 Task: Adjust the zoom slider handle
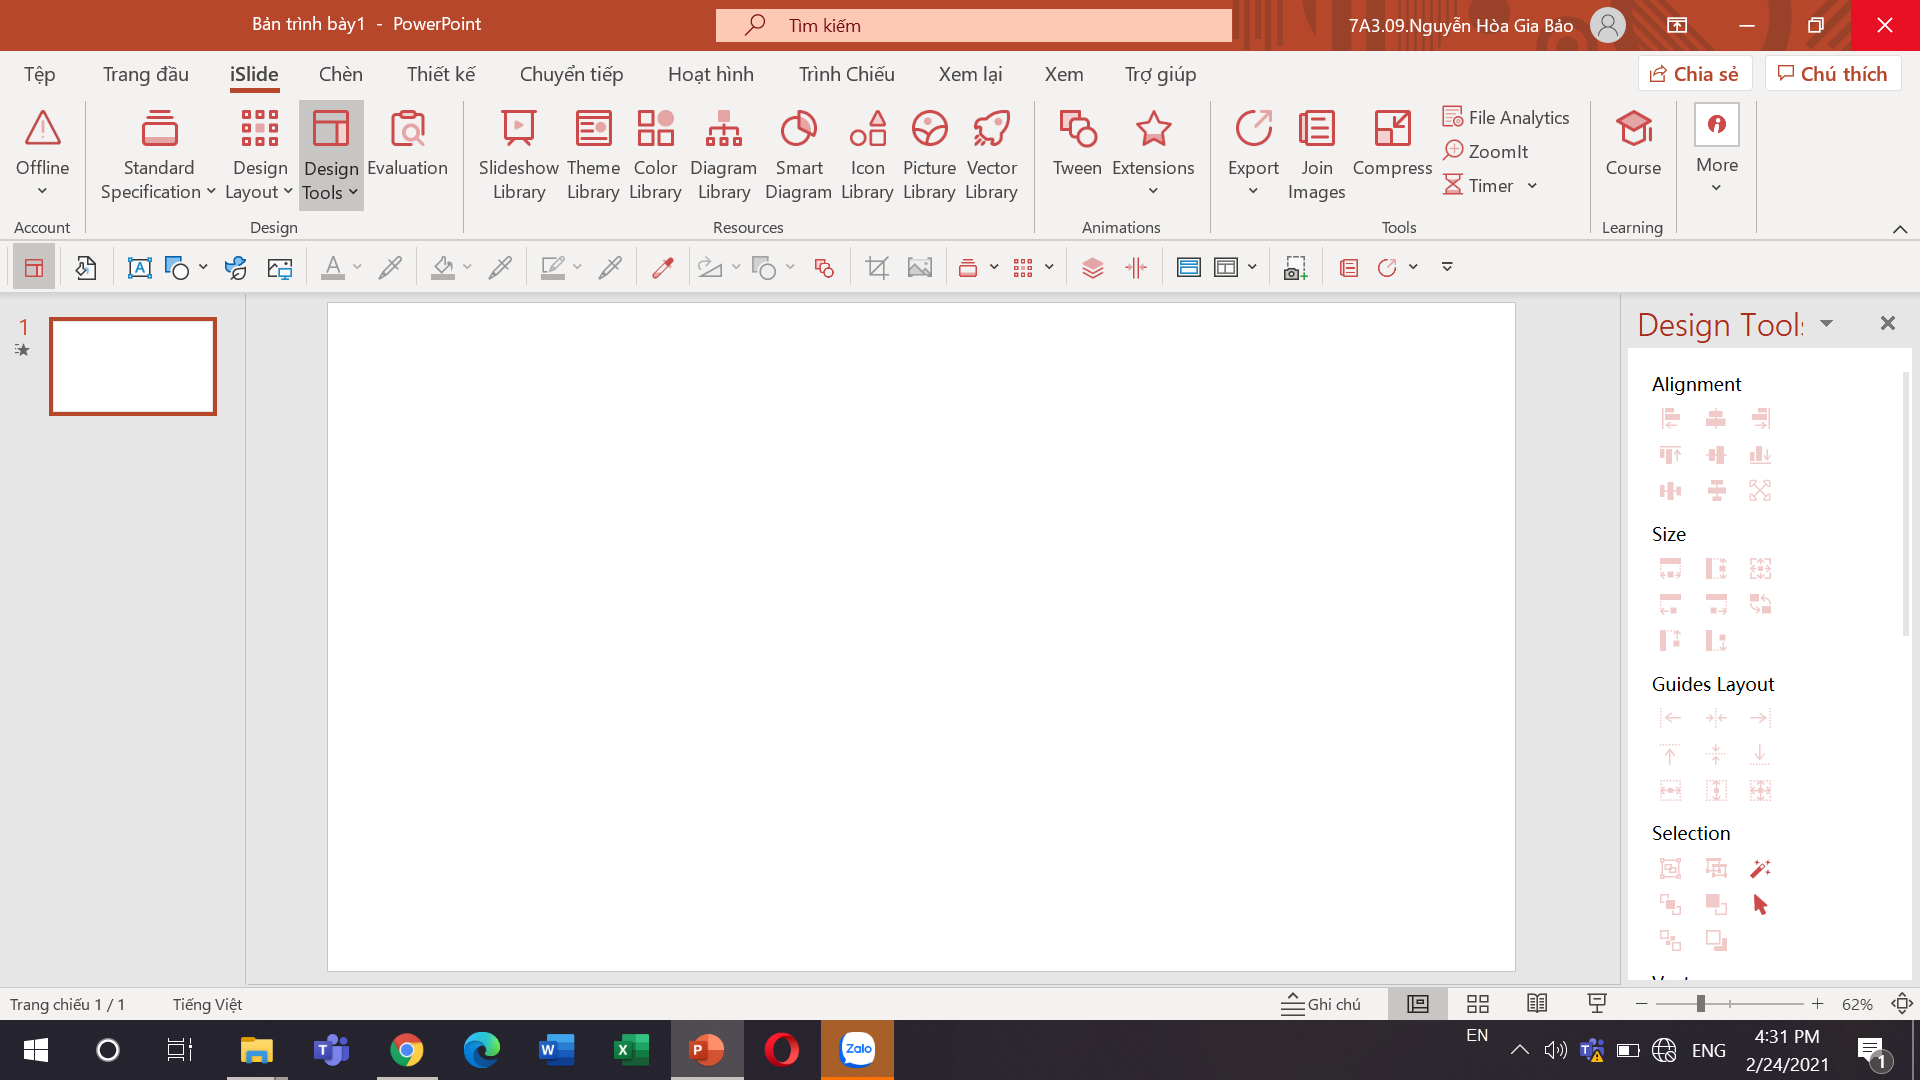point(1700,1004)
